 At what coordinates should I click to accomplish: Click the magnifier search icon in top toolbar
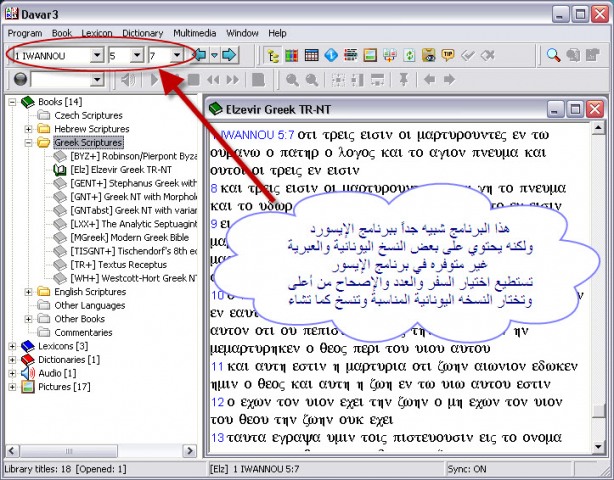coord(552,55)
